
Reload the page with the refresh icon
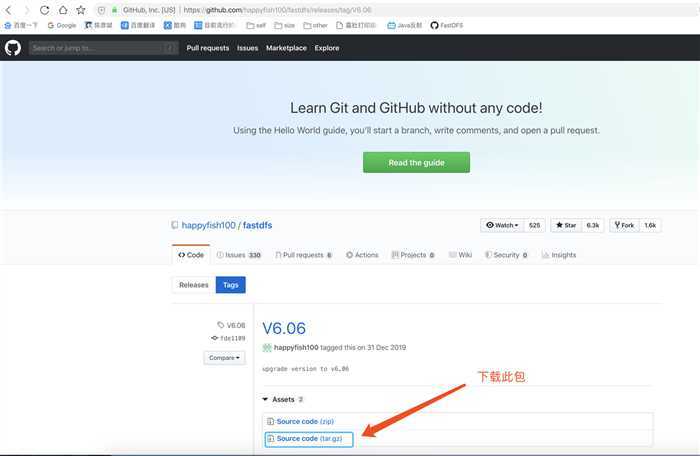(x=44, y=10)
